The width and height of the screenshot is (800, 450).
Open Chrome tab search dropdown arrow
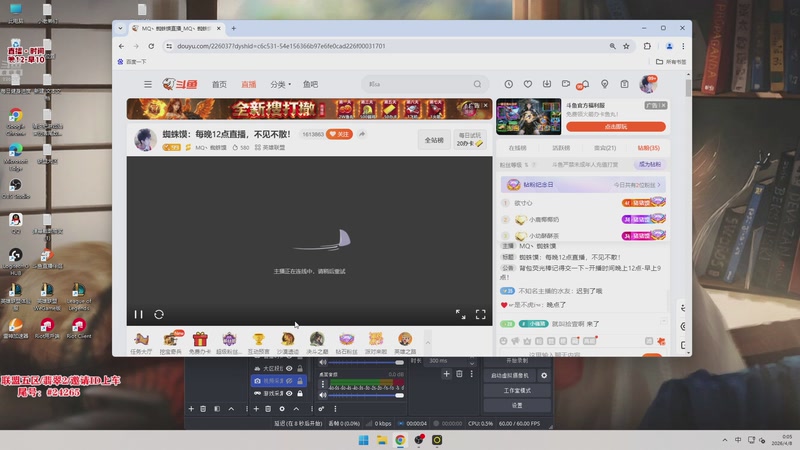tap(120, 28)
